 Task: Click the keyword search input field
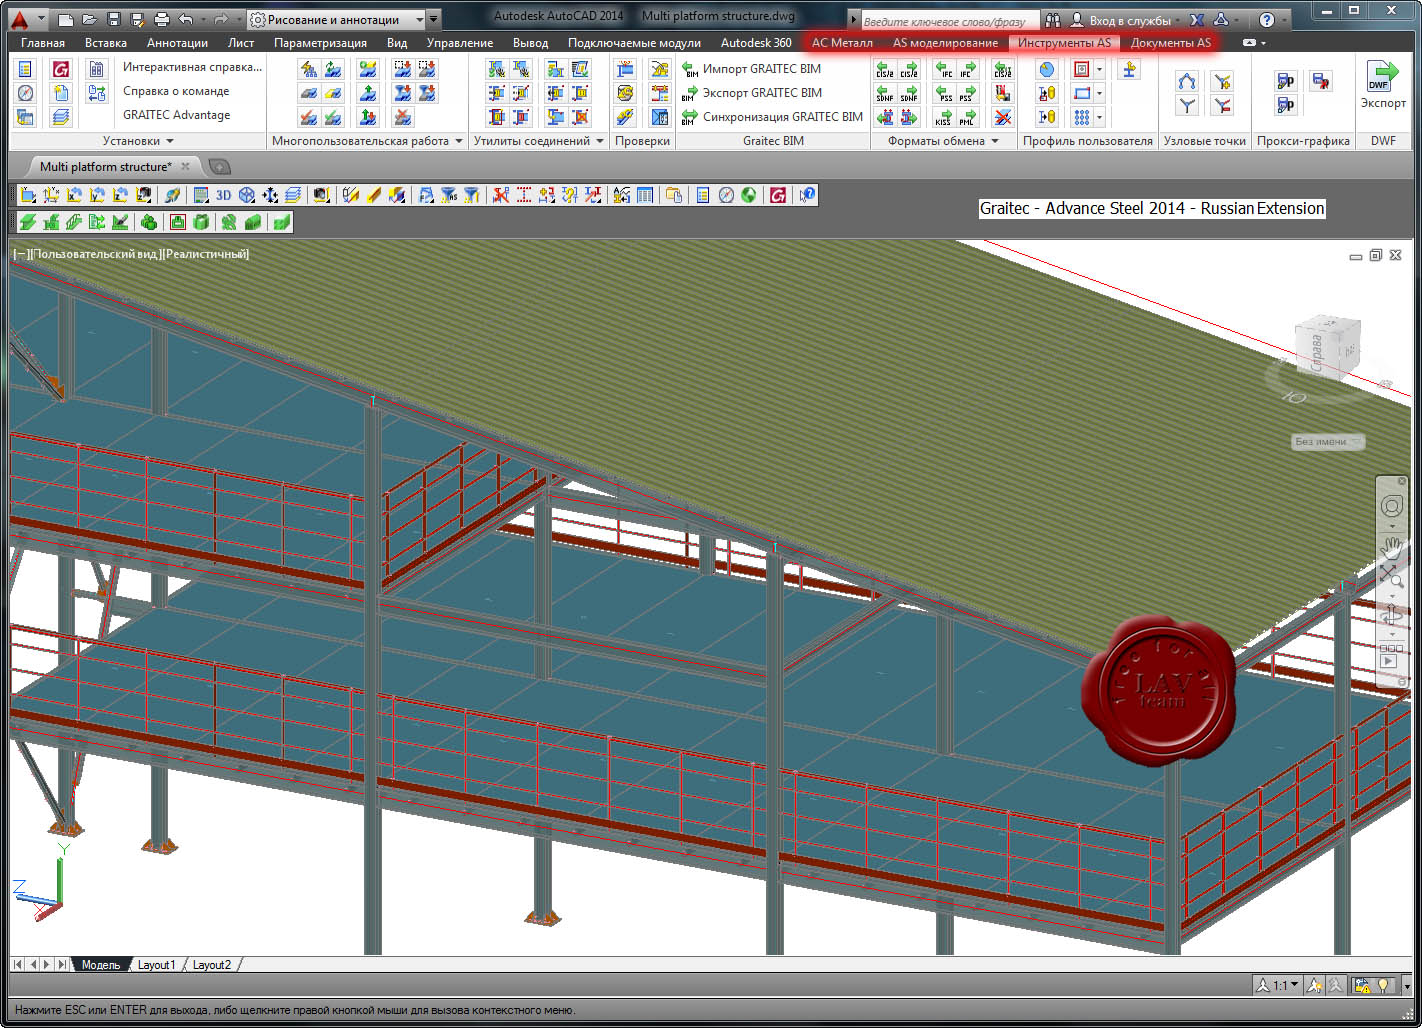coord(949,20)
